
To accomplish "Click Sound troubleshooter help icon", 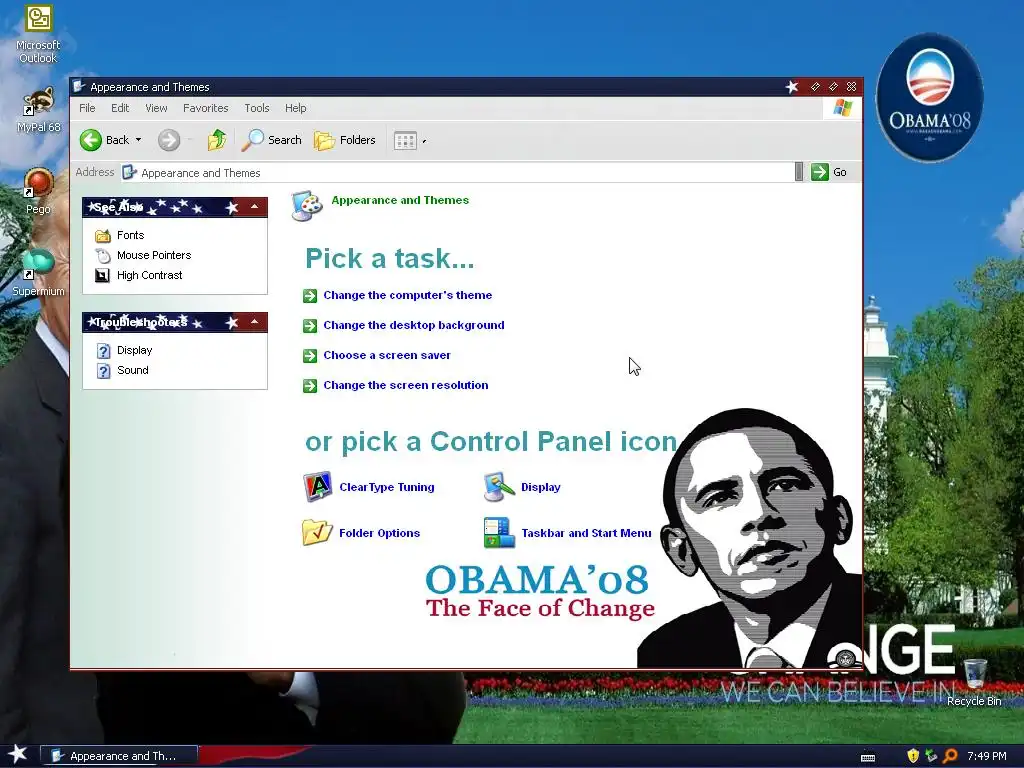I will pyautogui.click(x=103, y=371).
